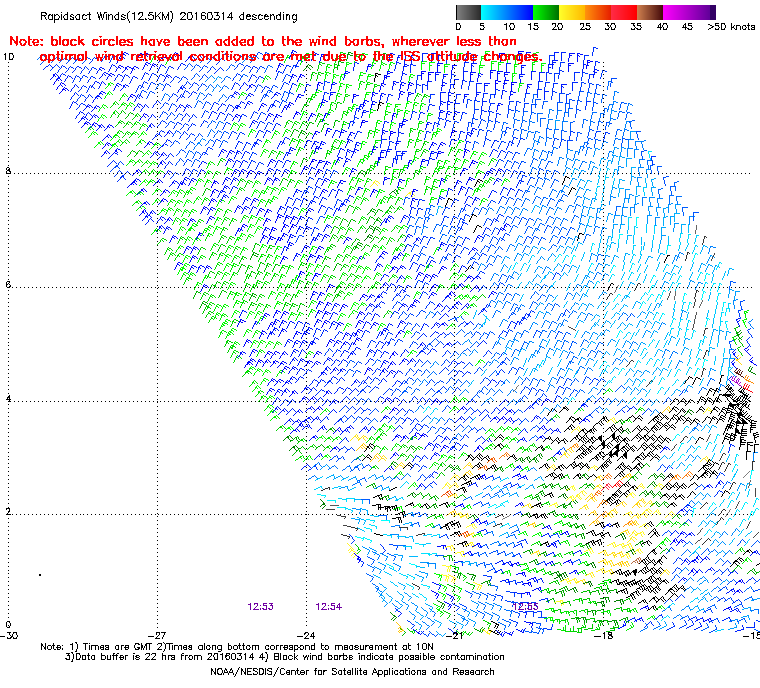Click the latitude 6 axis label
Image resolution: width=760 pixels, height=688 pixels.
8,285
